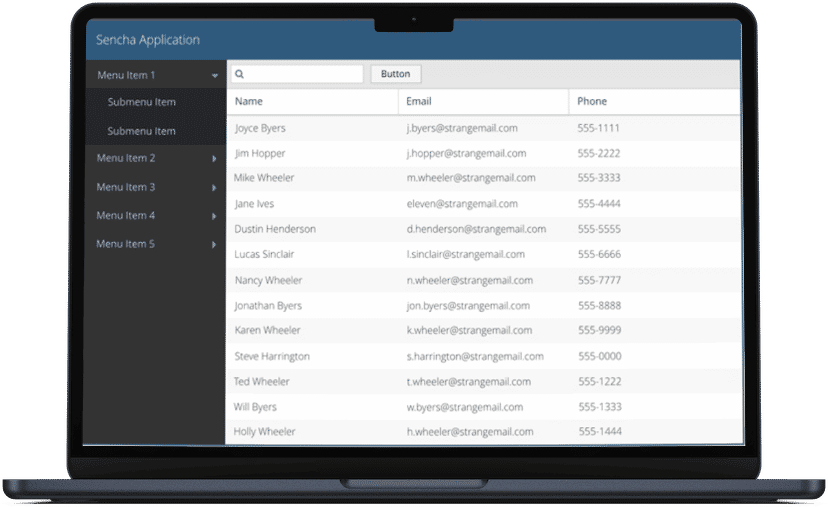Expand Menu Item 4 arrow
828x507 pixels.
(x=214, y=216)
